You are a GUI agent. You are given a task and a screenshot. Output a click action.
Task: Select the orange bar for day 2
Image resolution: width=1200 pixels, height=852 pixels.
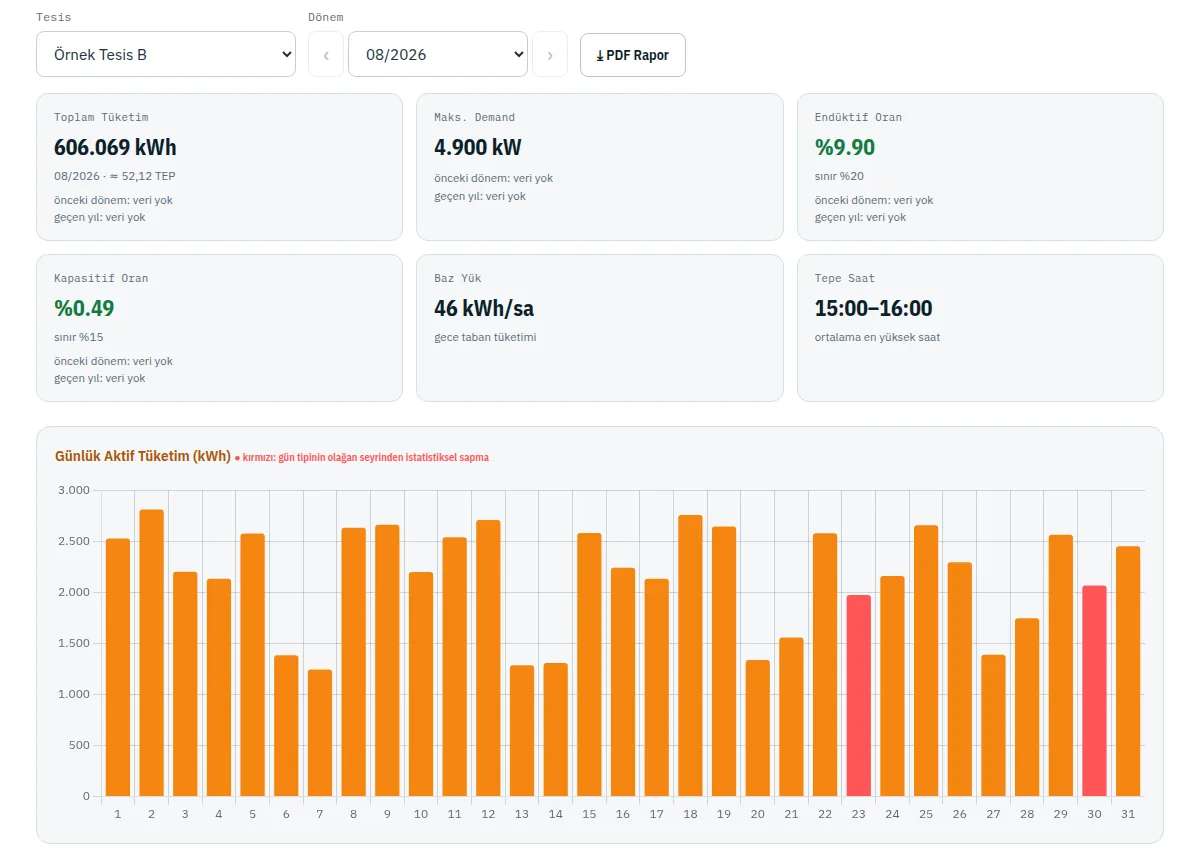tap(152, 653)
